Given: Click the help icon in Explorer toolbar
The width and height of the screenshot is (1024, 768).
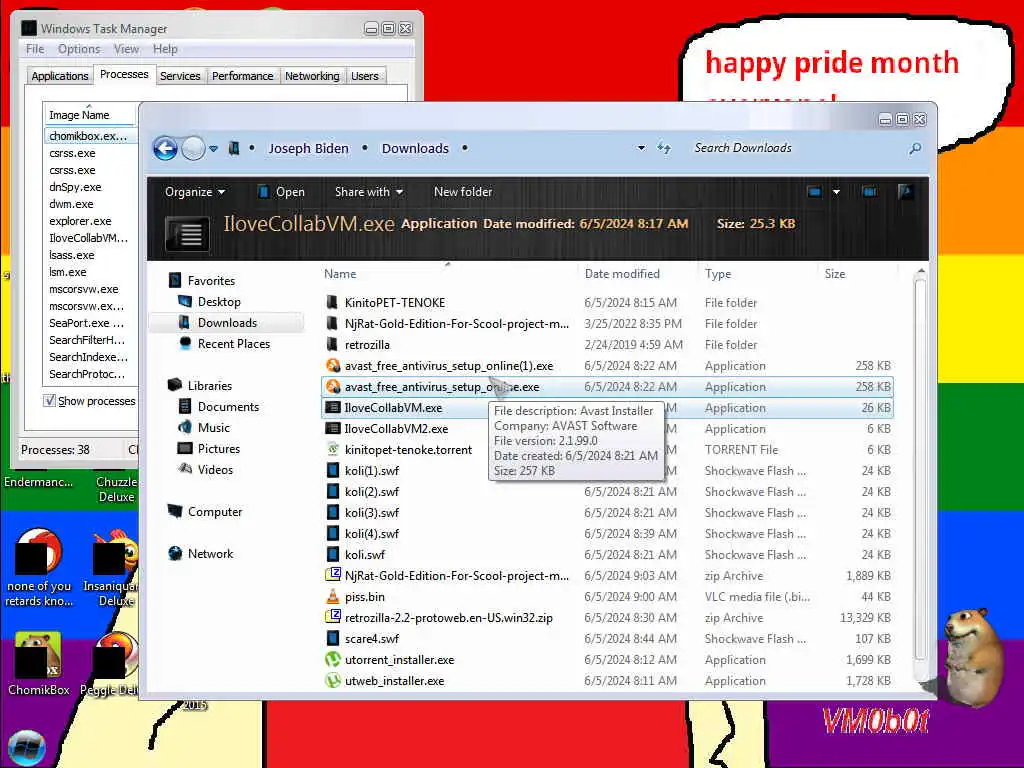Looking at the screenshot, I should 906,192.
